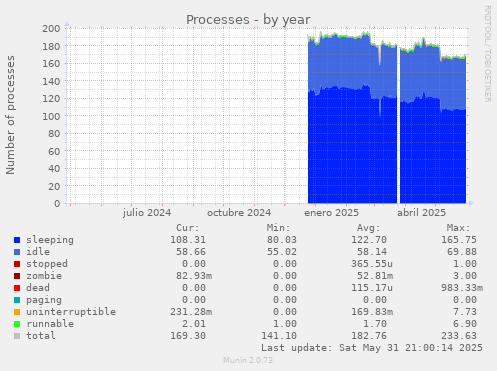
Task: Click the total legend color swatch
Action: (x=17, y=336)
